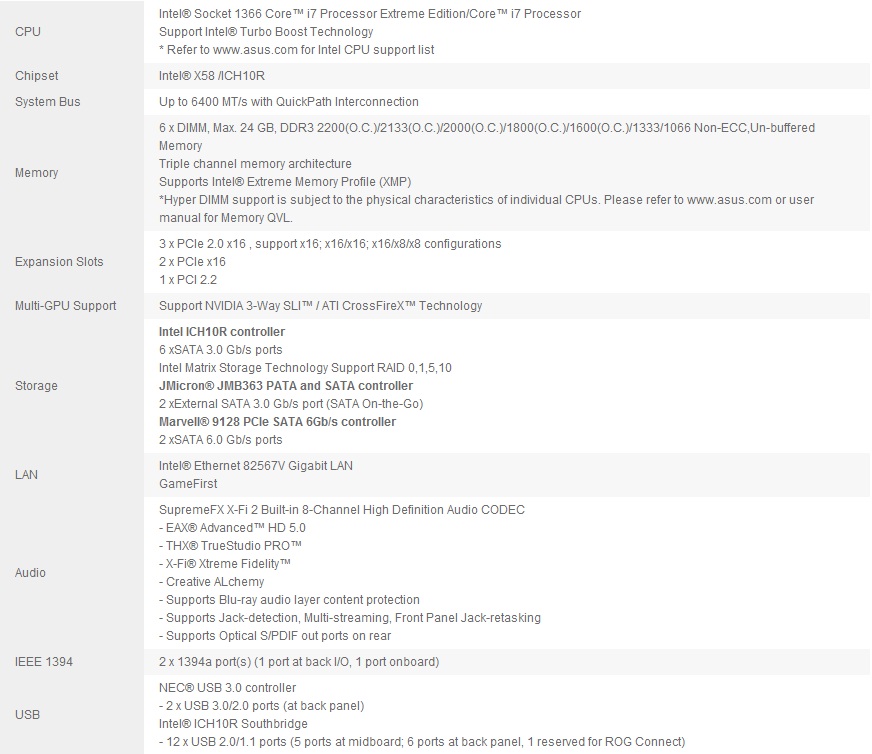872x754 pixels.
Task: Select the Multi-GPU Support label
Action: [x=65, y=306]
